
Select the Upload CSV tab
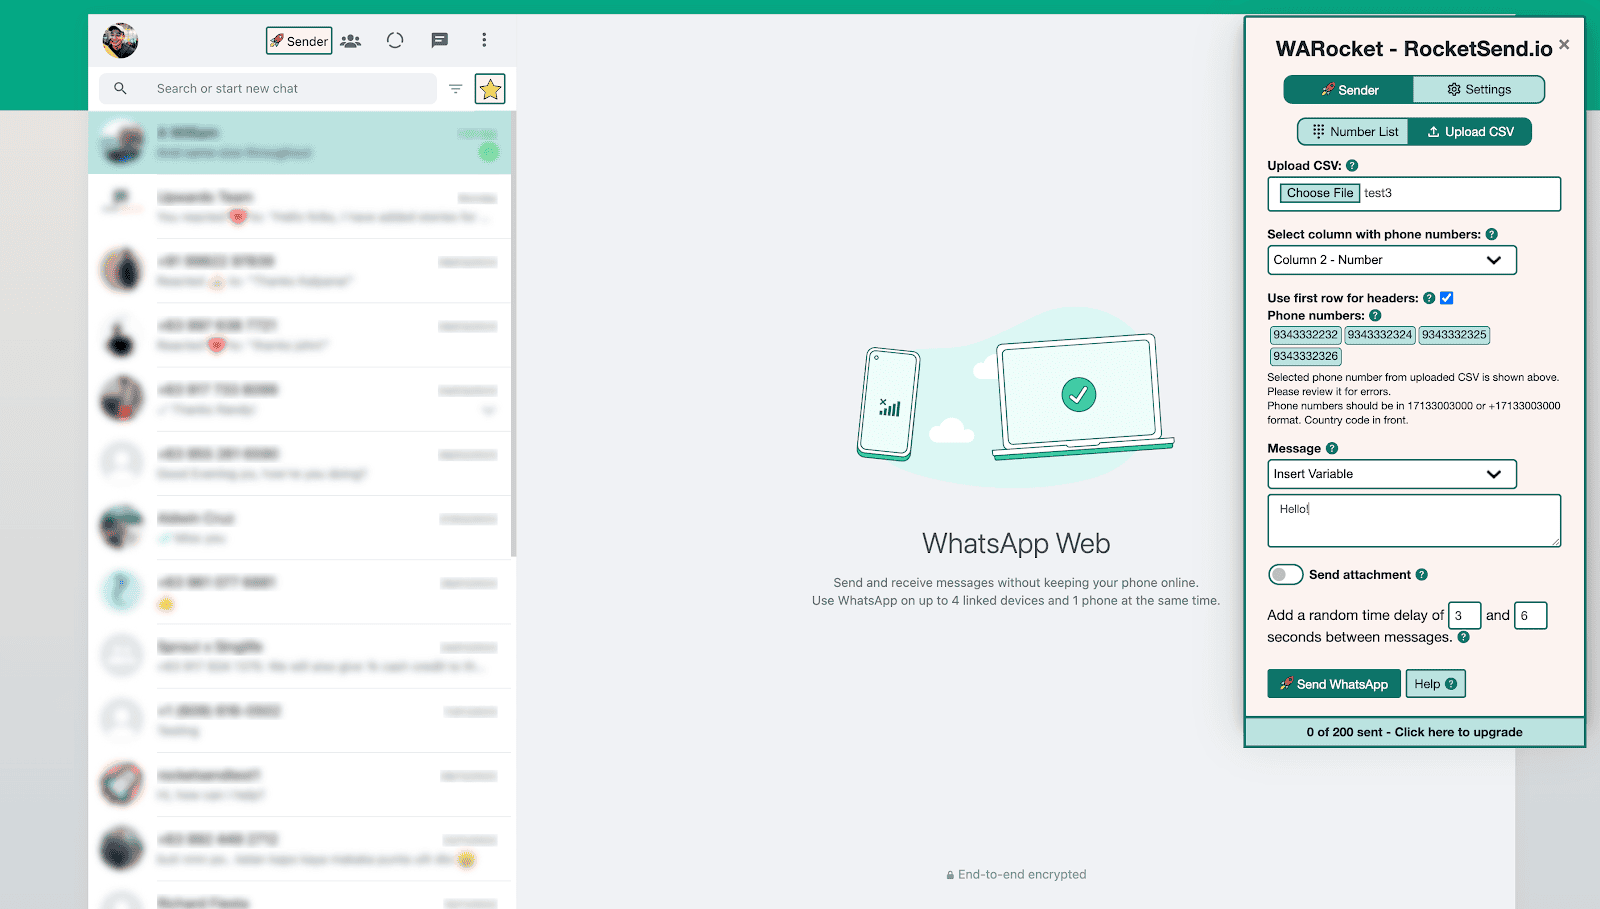[x=1469, y=132]
